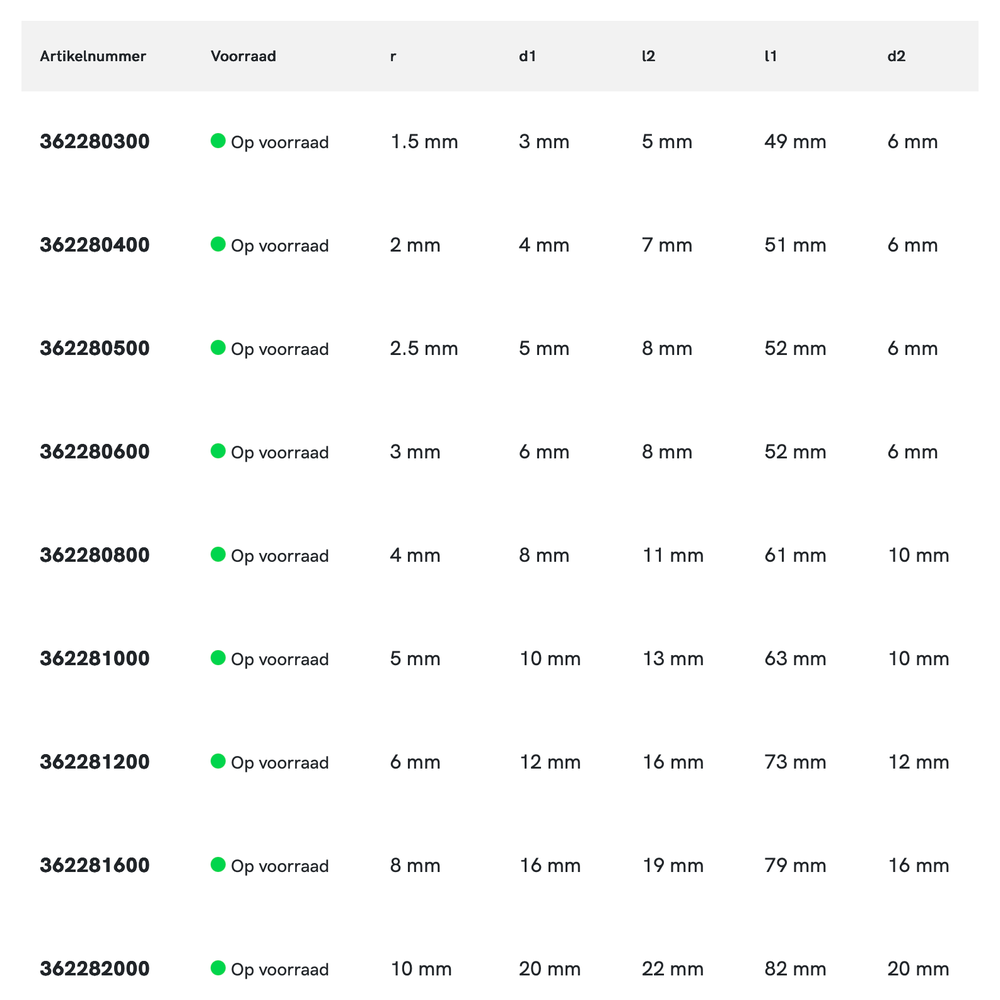This screenshot has width=1000, height=1000.
Task: Click the Voorraad column header
Action: coord(243,56)
